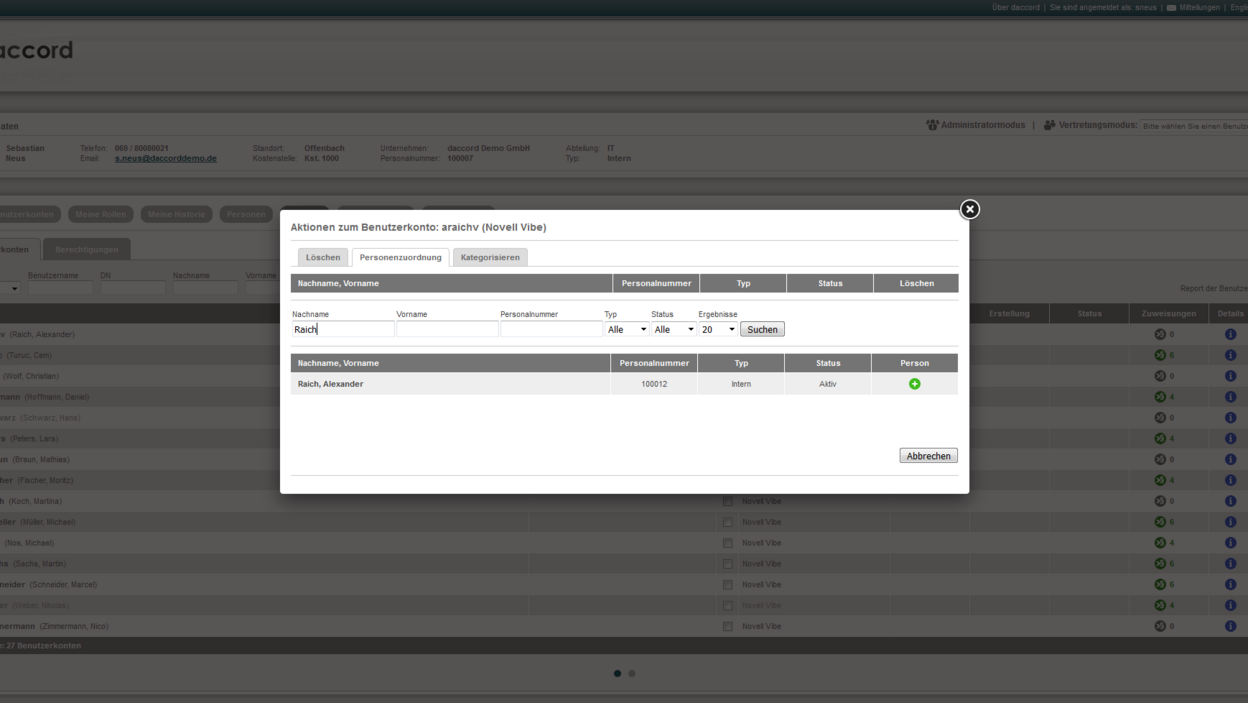Click assignments icon in Fischer, Moritz row

coord(1160,480)
